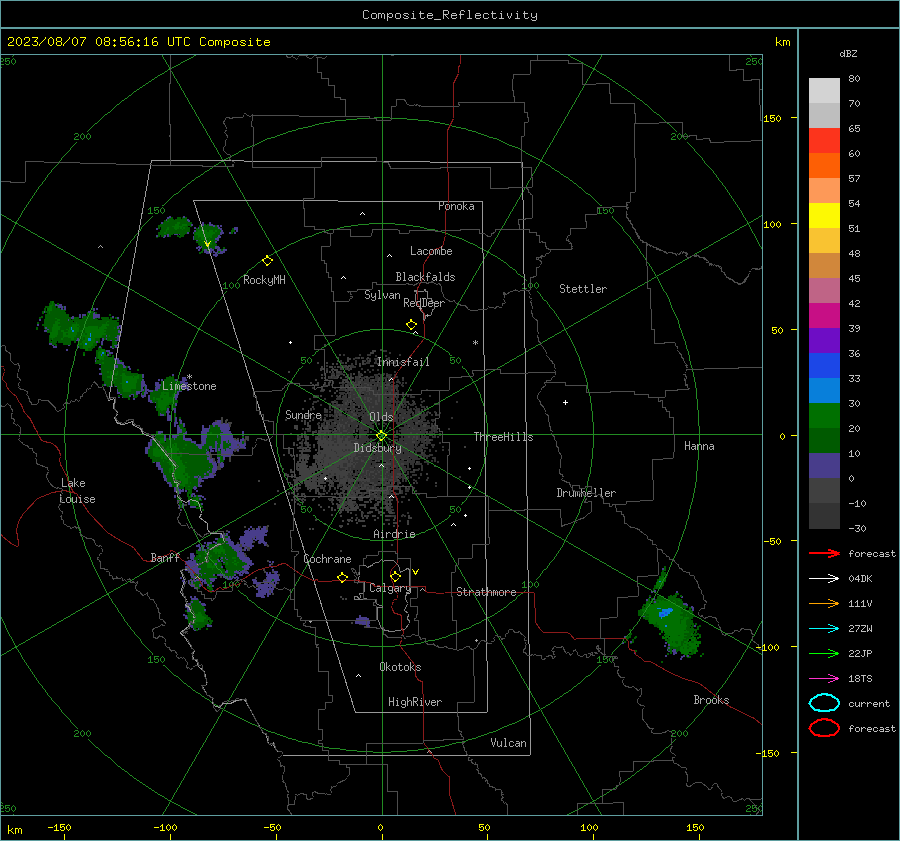Click the Okotoks label
900x841 pixels.
pyautogui.click(x=400, y=667)
